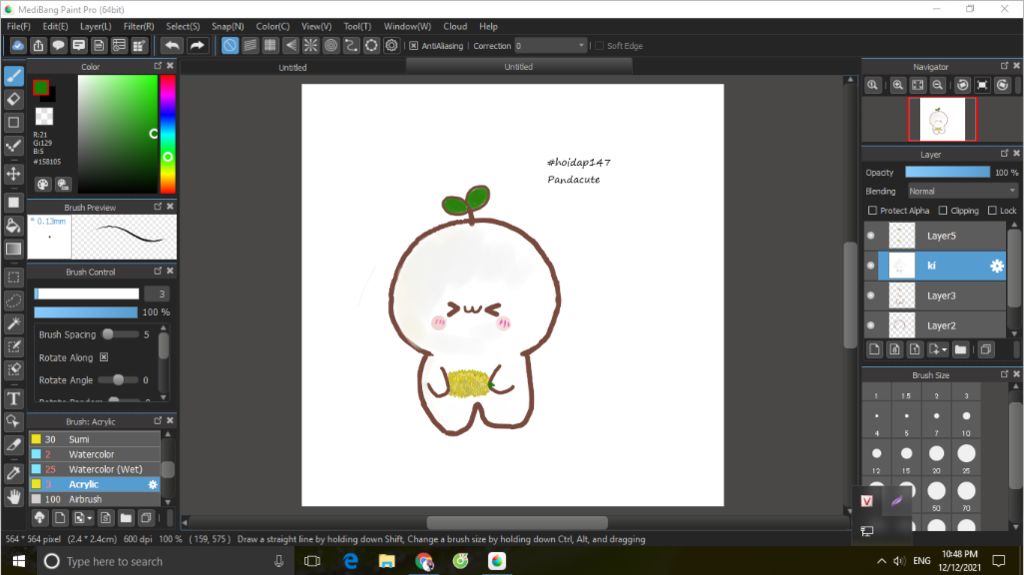This screenshot has width=1024, height=575.
Task: Enable circle snap
Action: pos(331,45)
